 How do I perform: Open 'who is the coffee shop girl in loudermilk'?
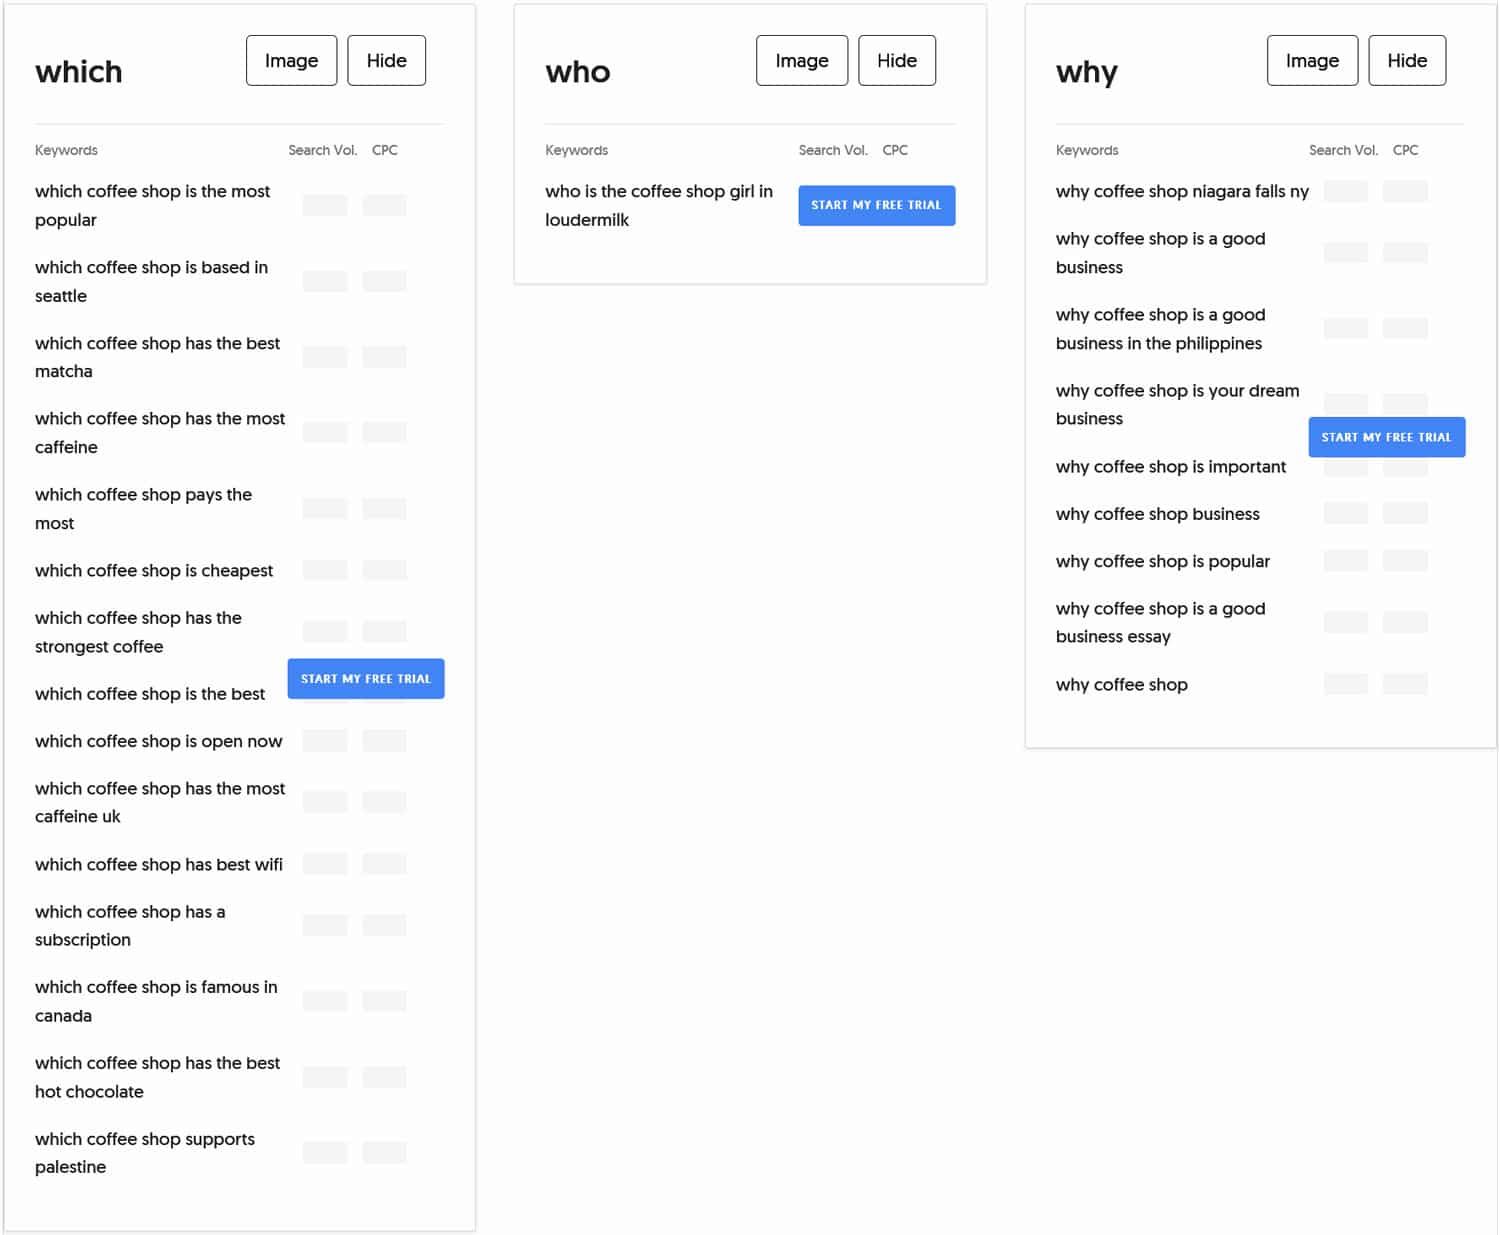(658, 205)
